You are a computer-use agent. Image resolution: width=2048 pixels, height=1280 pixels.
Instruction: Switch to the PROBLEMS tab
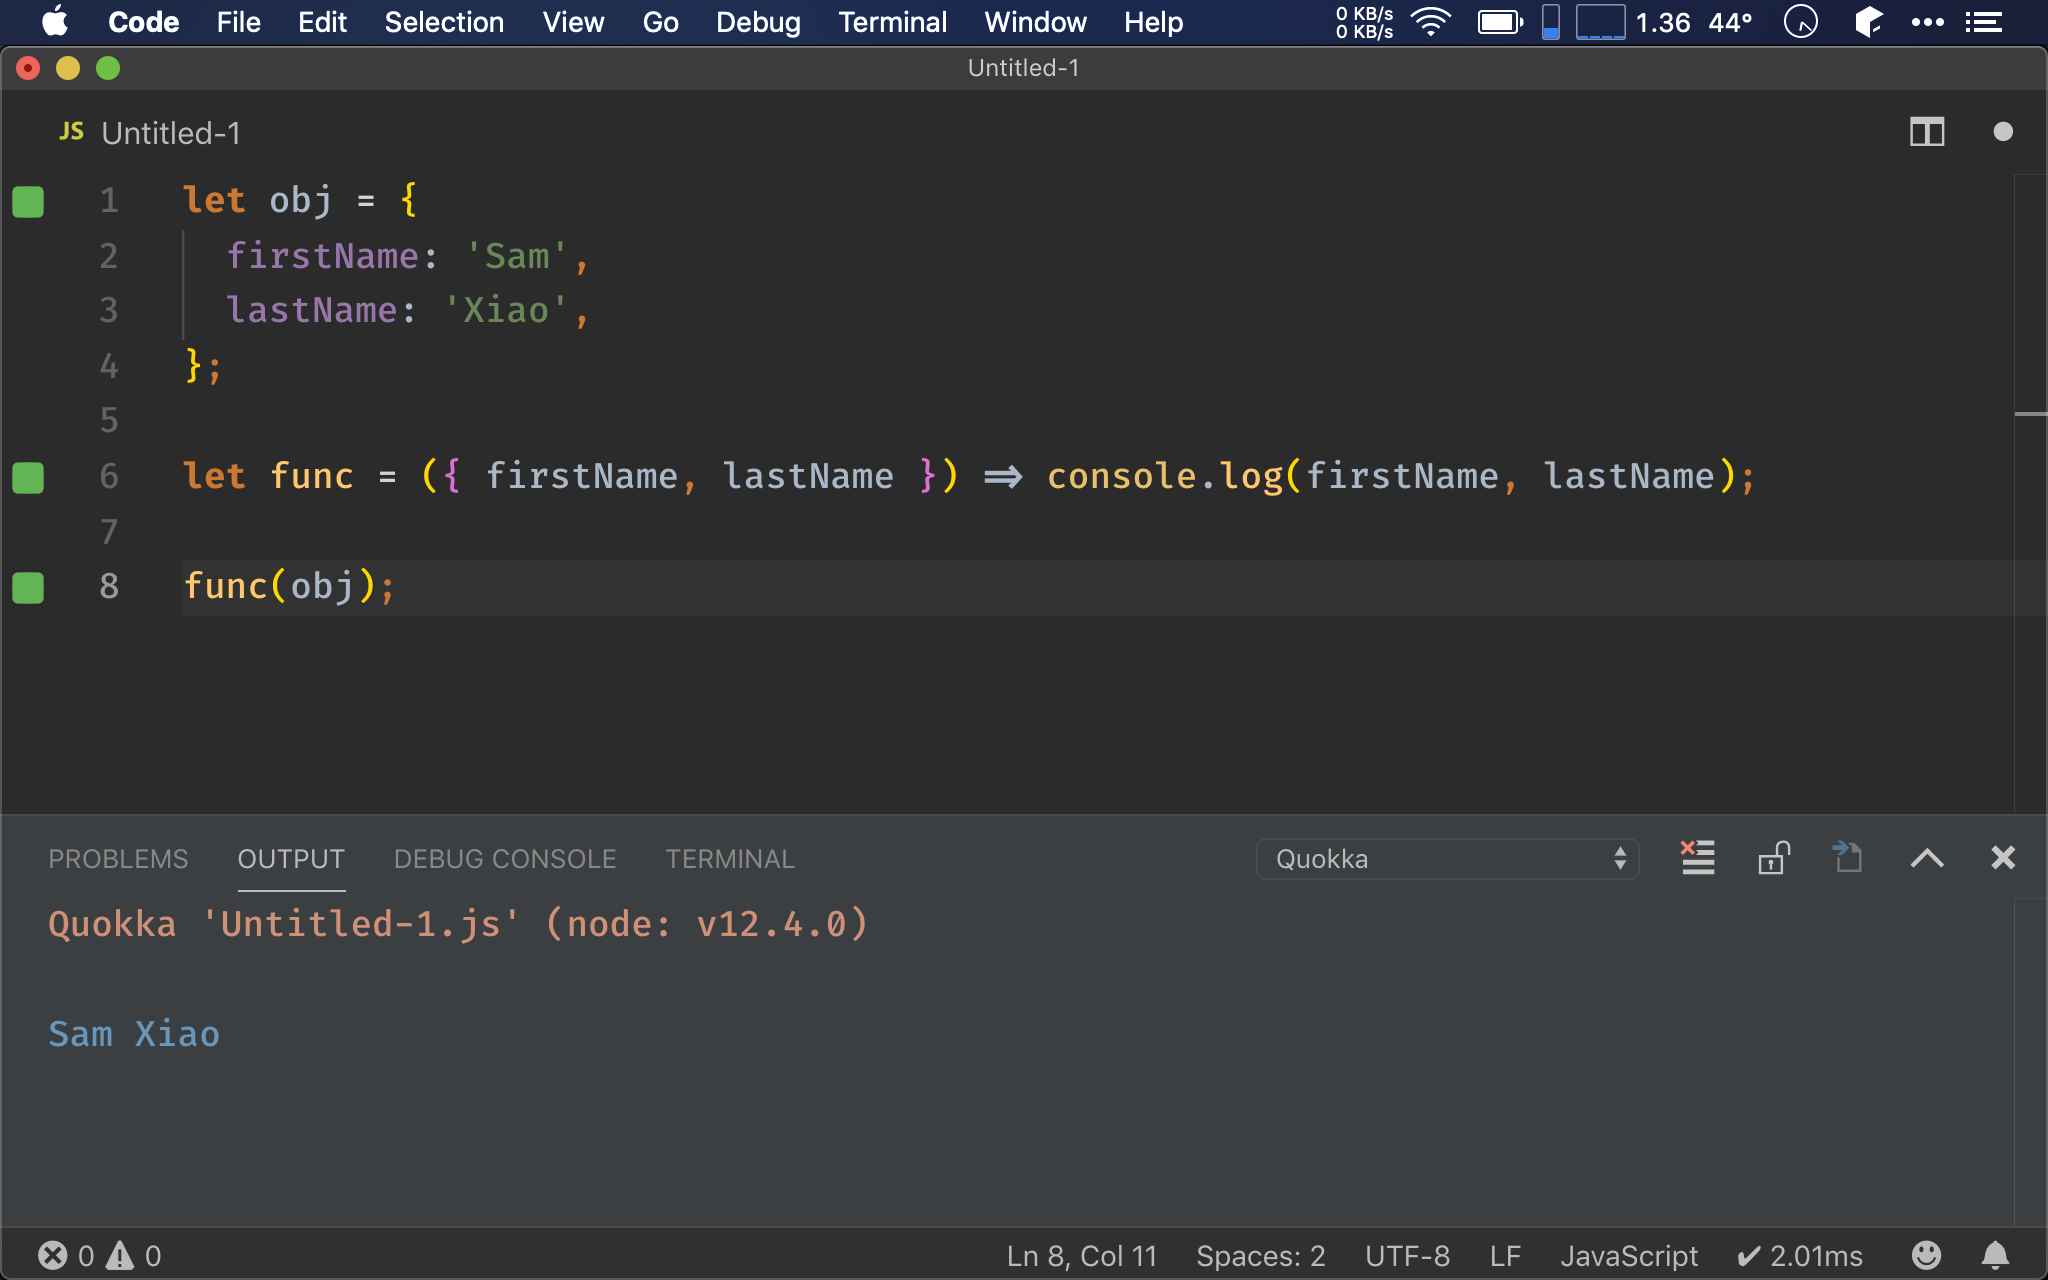coord(118,859)
